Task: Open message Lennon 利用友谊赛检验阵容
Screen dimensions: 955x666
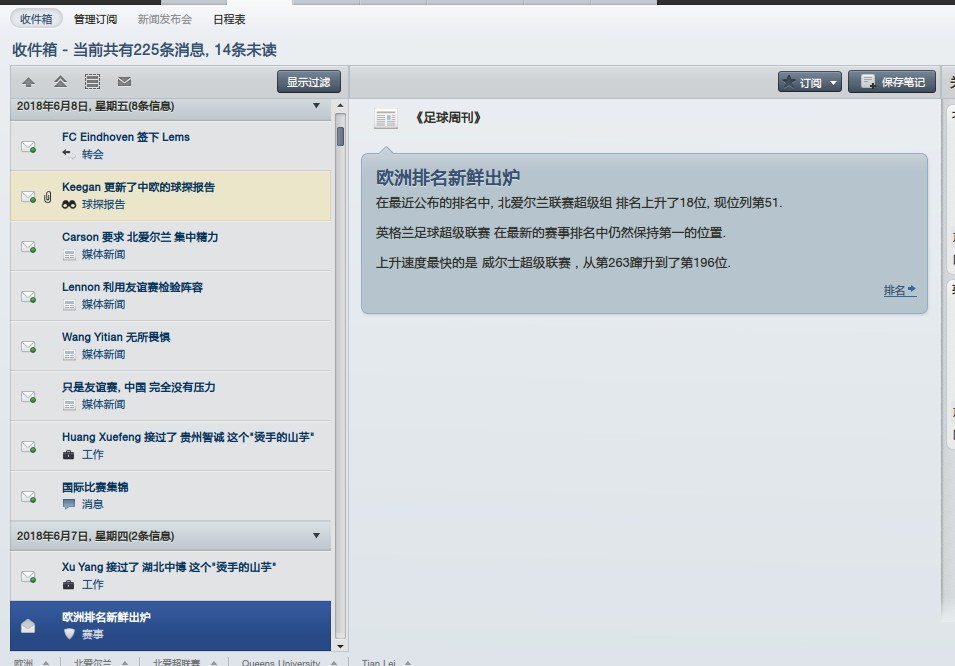Action: (x=171, y=296)
